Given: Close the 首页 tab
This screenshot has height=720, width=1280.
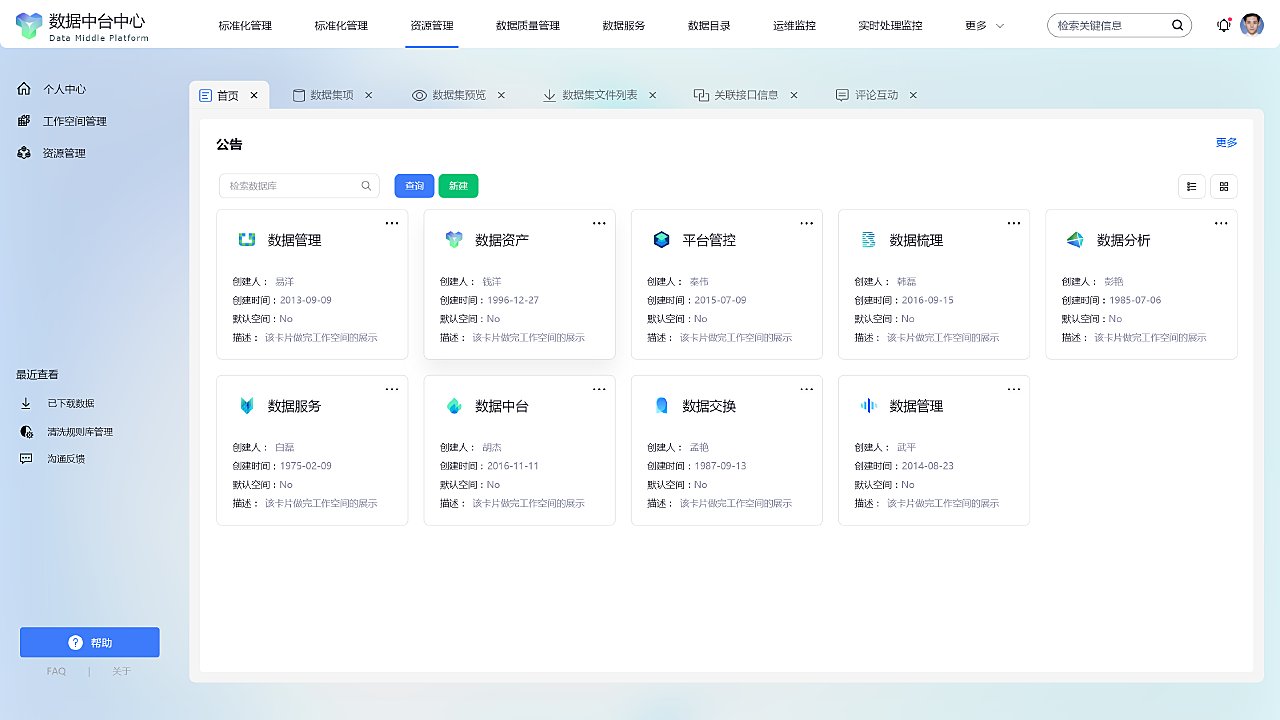Looking at the screenshot, I should pos(254,96).
